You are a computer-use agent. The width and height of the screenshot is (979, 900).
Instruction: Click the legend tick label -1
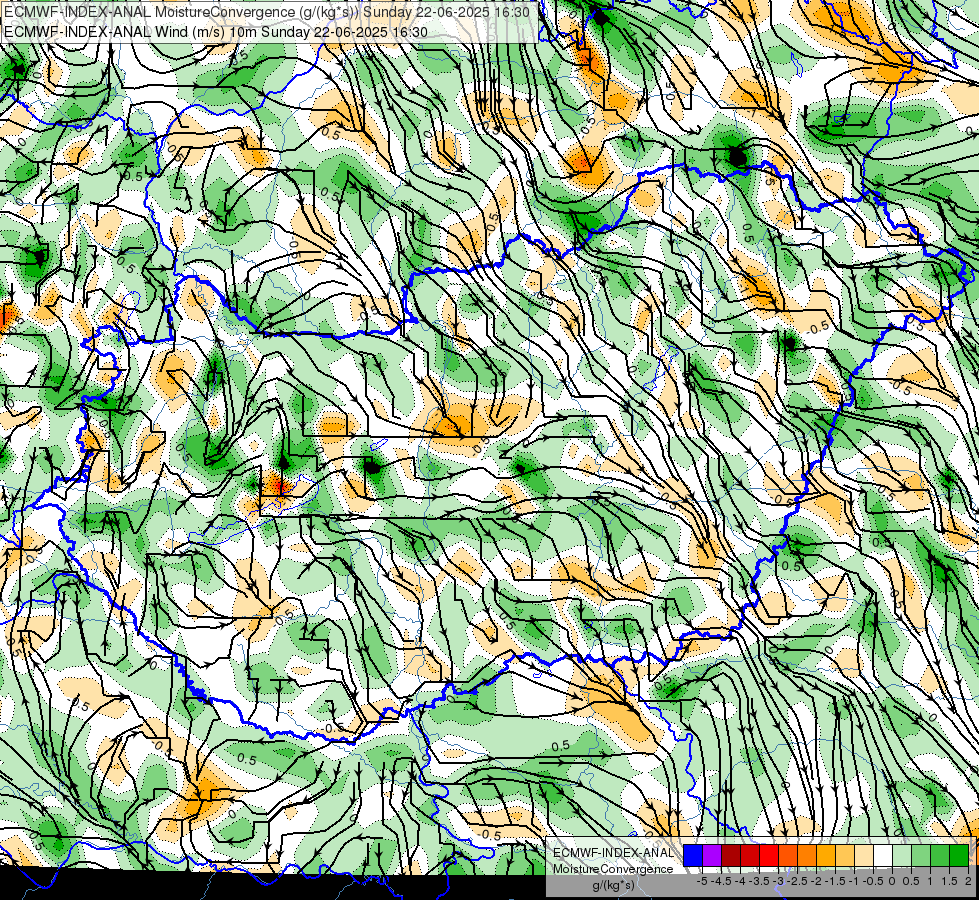[854, 881]
